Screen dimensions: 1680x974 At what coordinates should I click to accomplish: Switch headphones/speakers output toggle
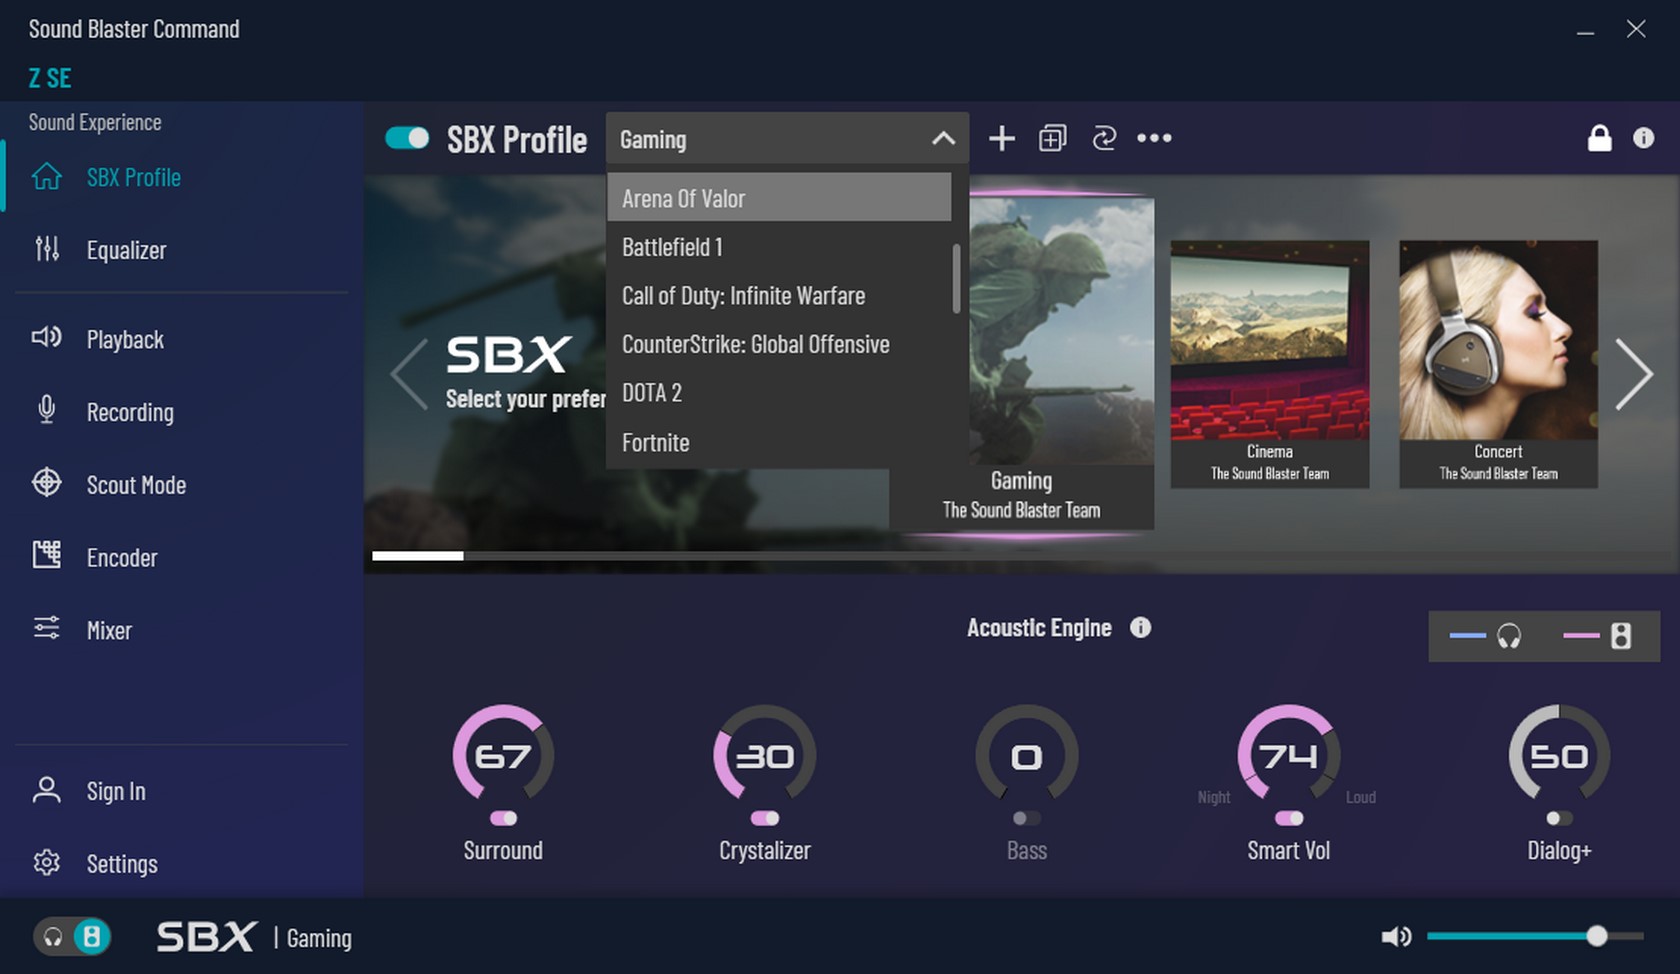pos(72,936)
